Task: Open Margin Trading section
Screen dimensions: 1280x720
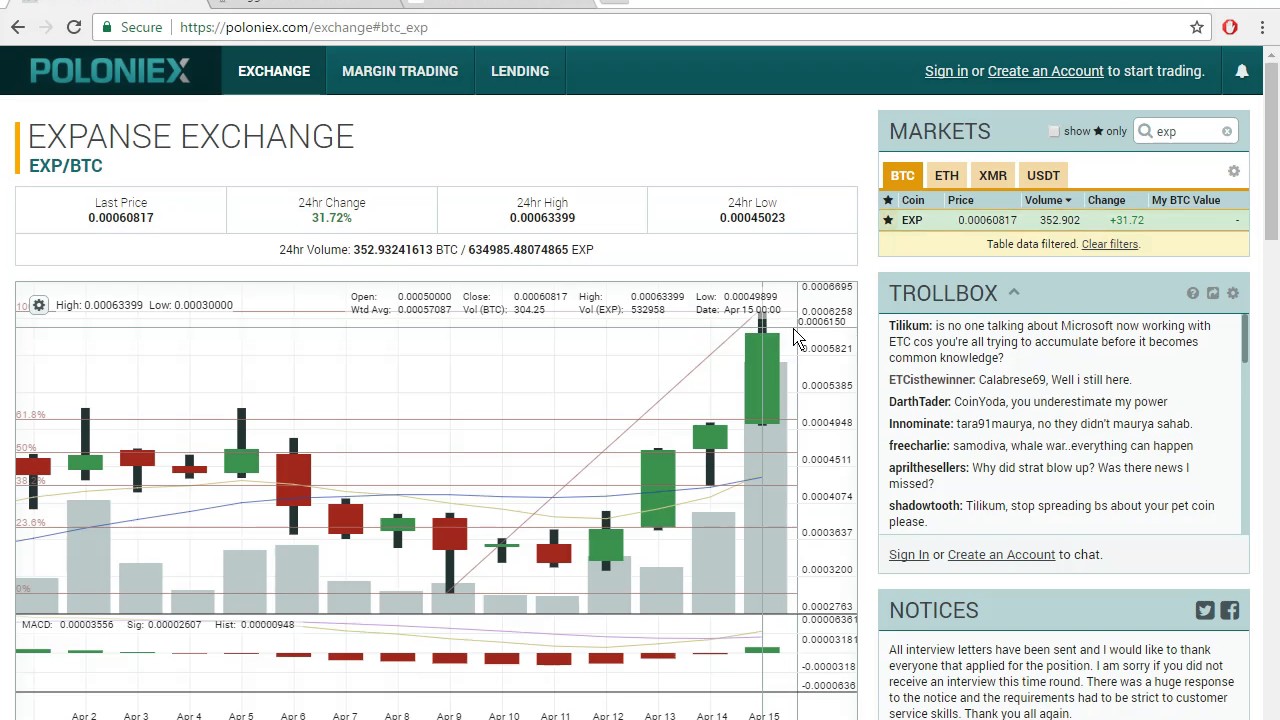Action: (400, 71)
